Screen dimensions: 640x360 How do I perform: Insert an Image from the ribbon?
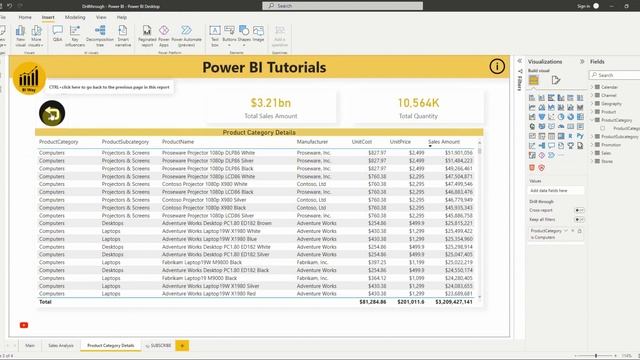point(258,34)
